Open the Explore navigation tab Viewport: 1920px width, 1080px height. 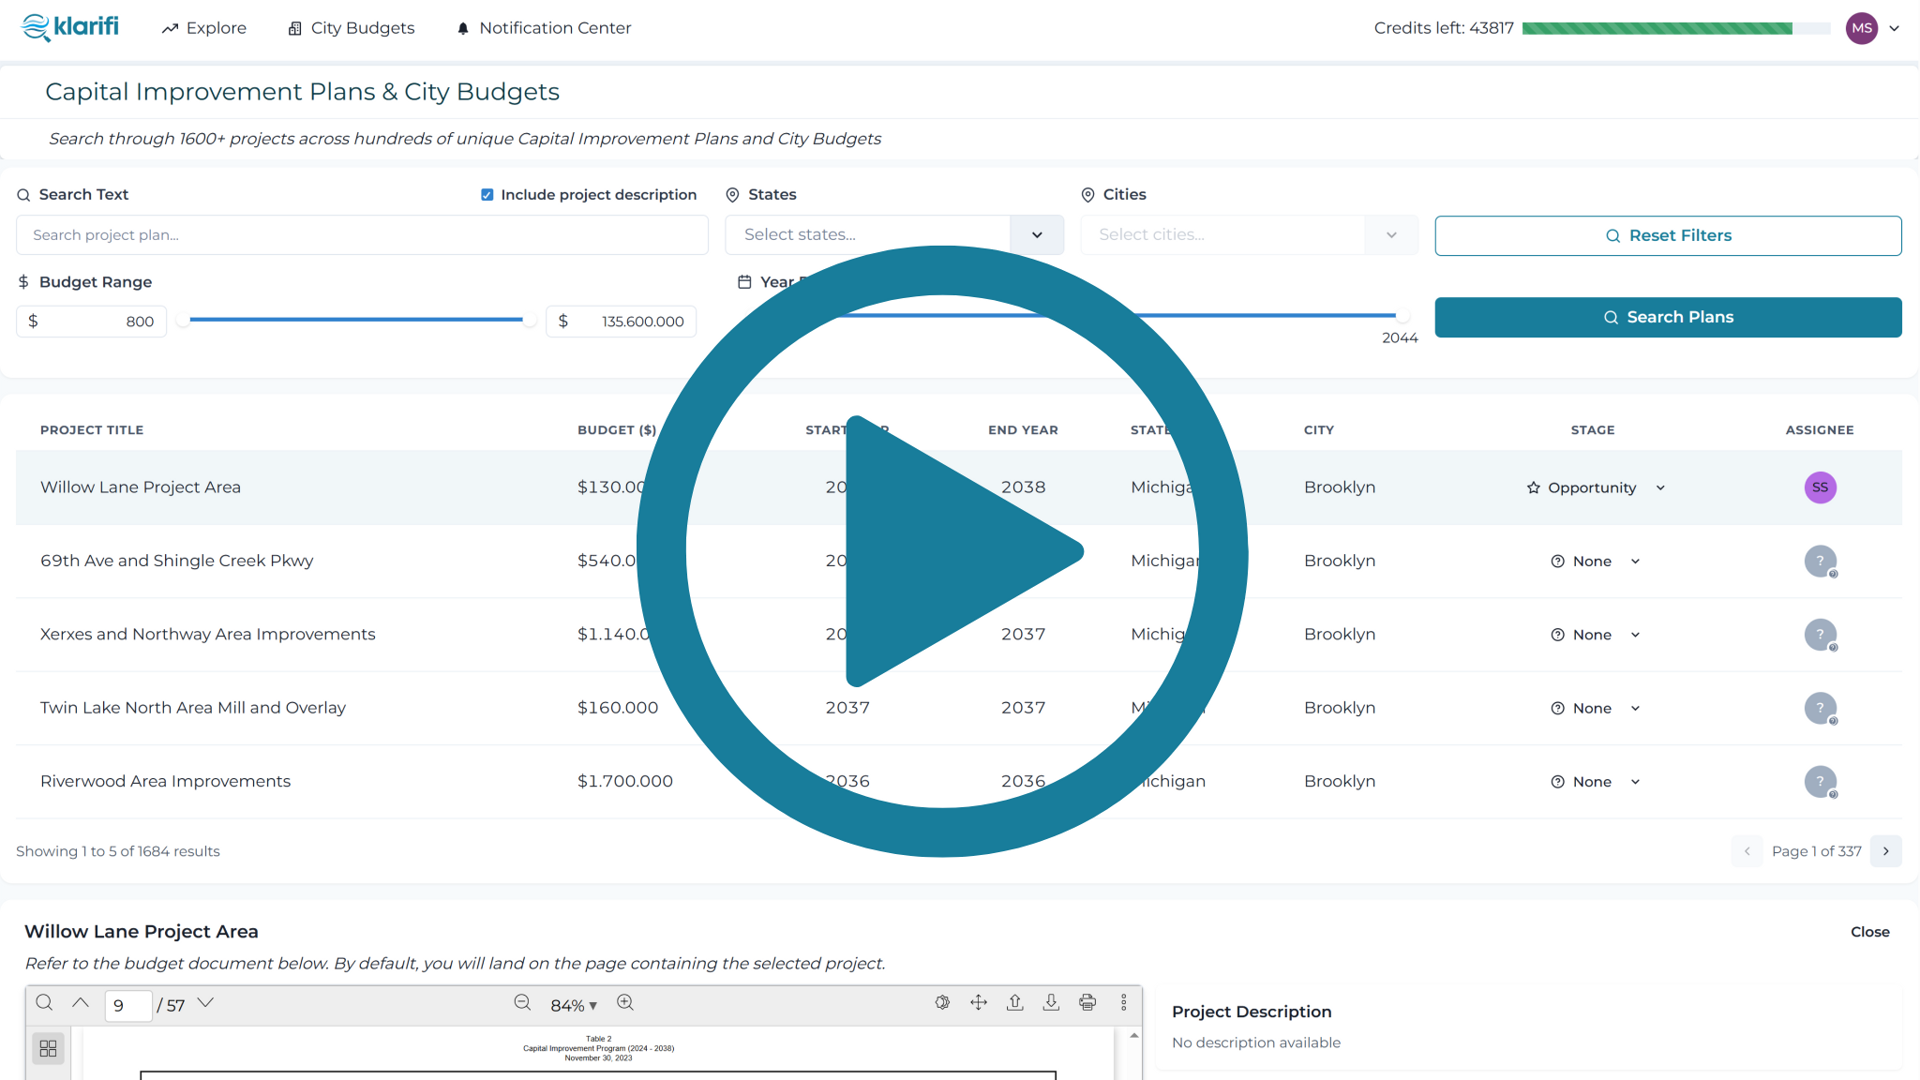pyautogui.click(x=204, y=28)
